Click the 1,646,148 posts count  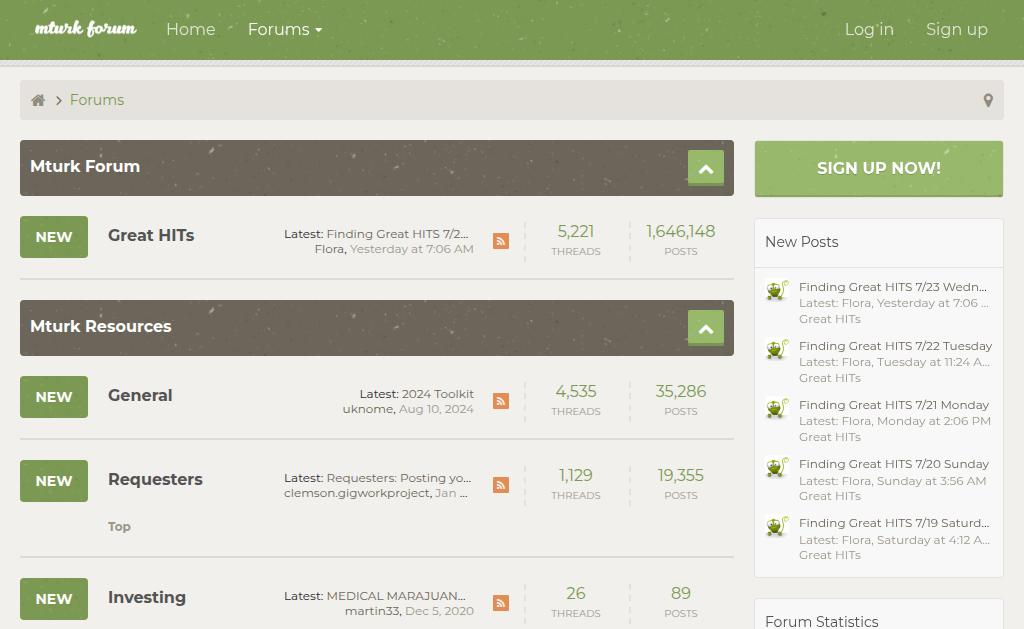click(x=680, y=231)
